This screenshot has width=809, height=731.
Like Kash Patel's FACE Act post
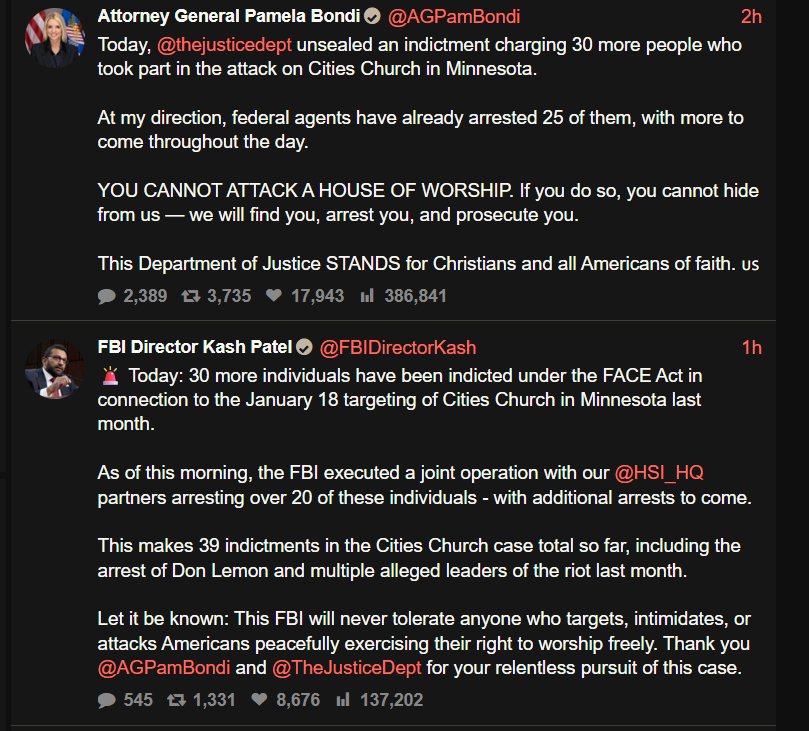[259, 700]
